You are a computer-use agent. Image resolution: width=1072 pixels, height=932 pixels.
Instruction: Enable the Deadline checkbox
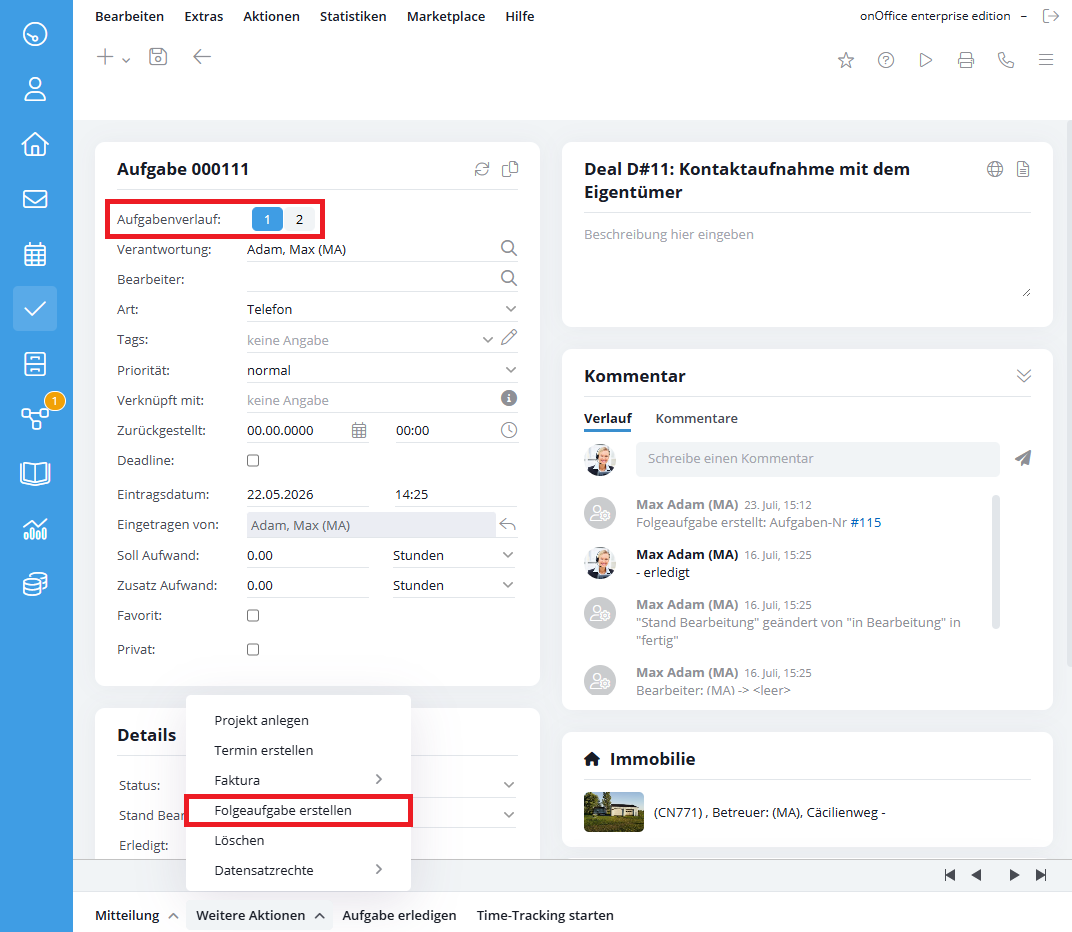(253, 461)
